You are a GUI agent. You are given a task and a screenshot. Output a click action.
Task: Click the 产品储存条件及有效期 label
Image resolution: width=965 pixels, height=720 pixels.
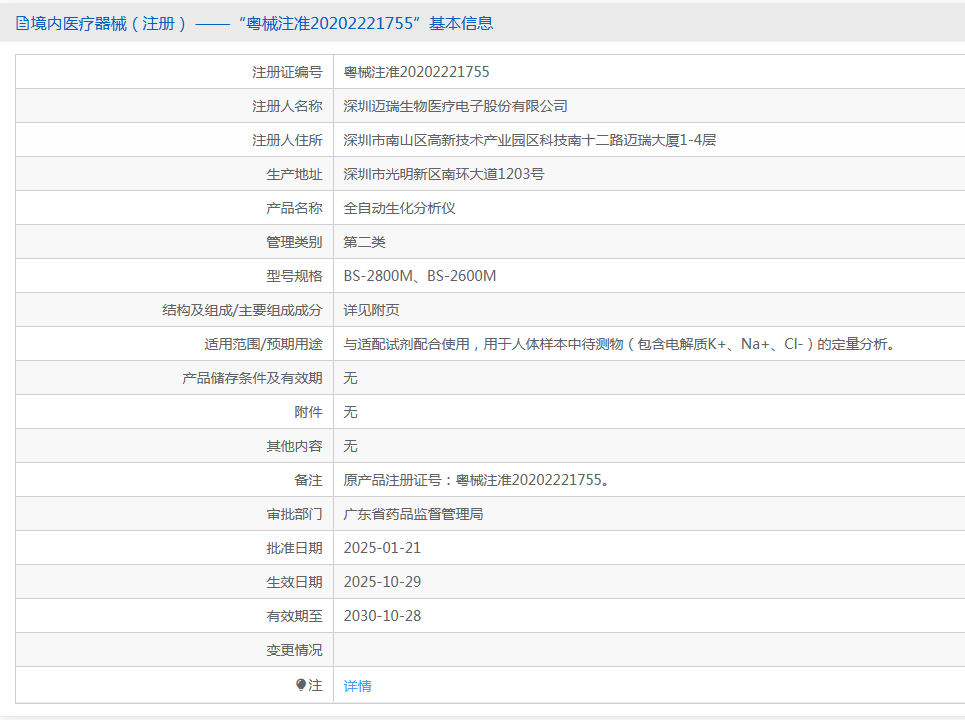[252, 378]
